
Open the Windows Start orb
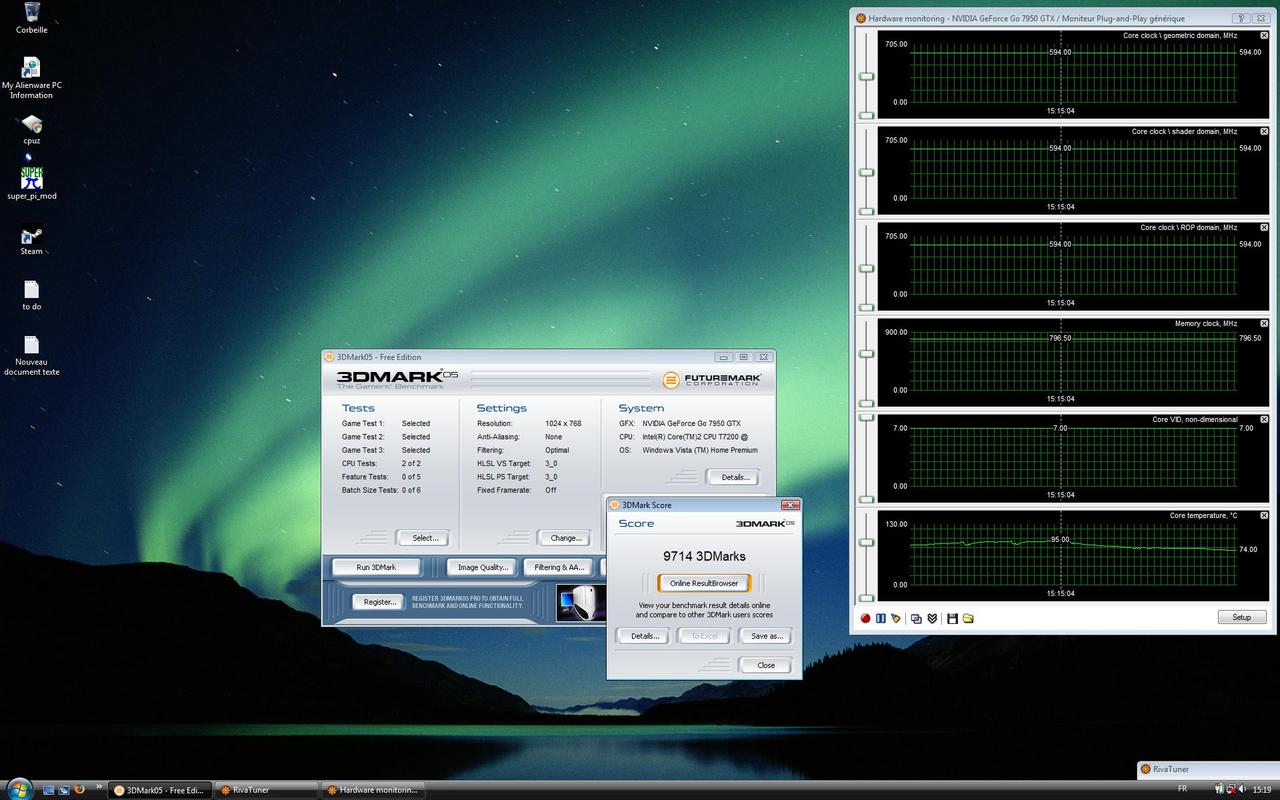(x=18, y=788)
